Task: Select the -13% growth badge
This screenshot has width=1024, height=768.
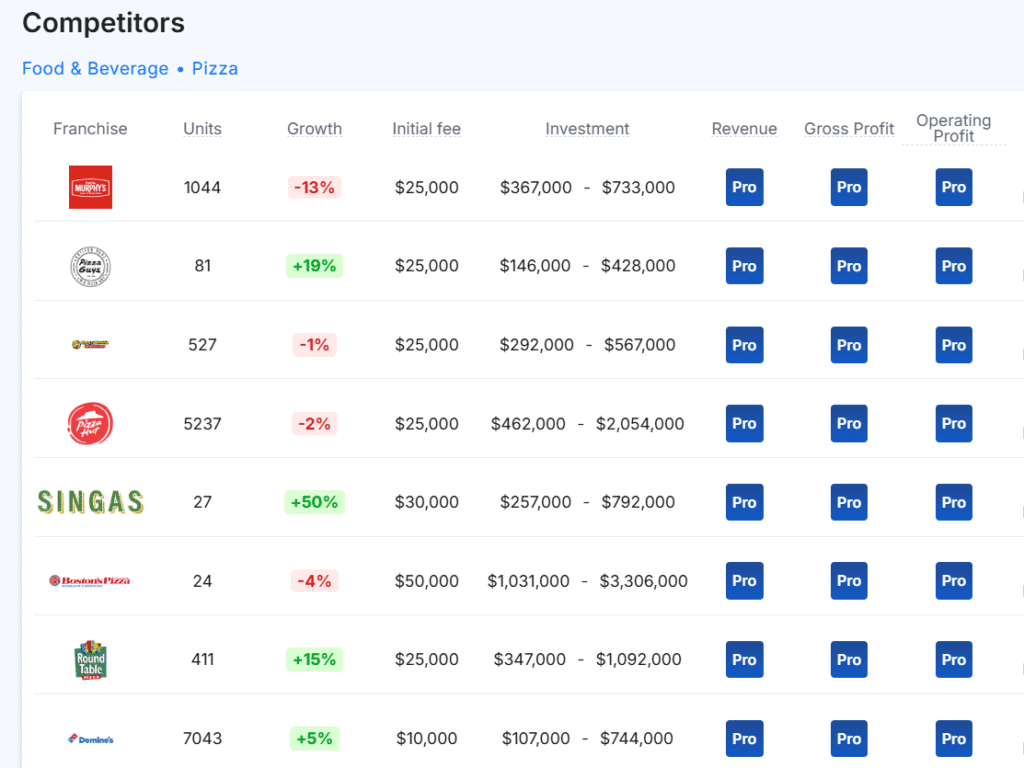Action: 314,187
